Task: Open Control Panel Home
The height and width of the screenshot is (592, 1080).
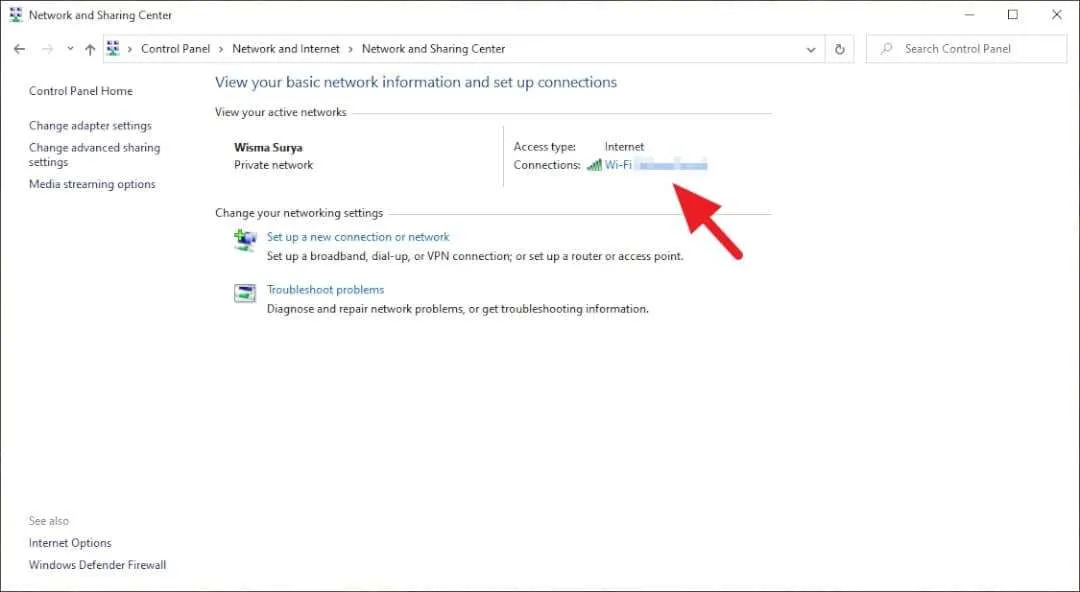Action: pyautogui.click(x=81, y=91)
